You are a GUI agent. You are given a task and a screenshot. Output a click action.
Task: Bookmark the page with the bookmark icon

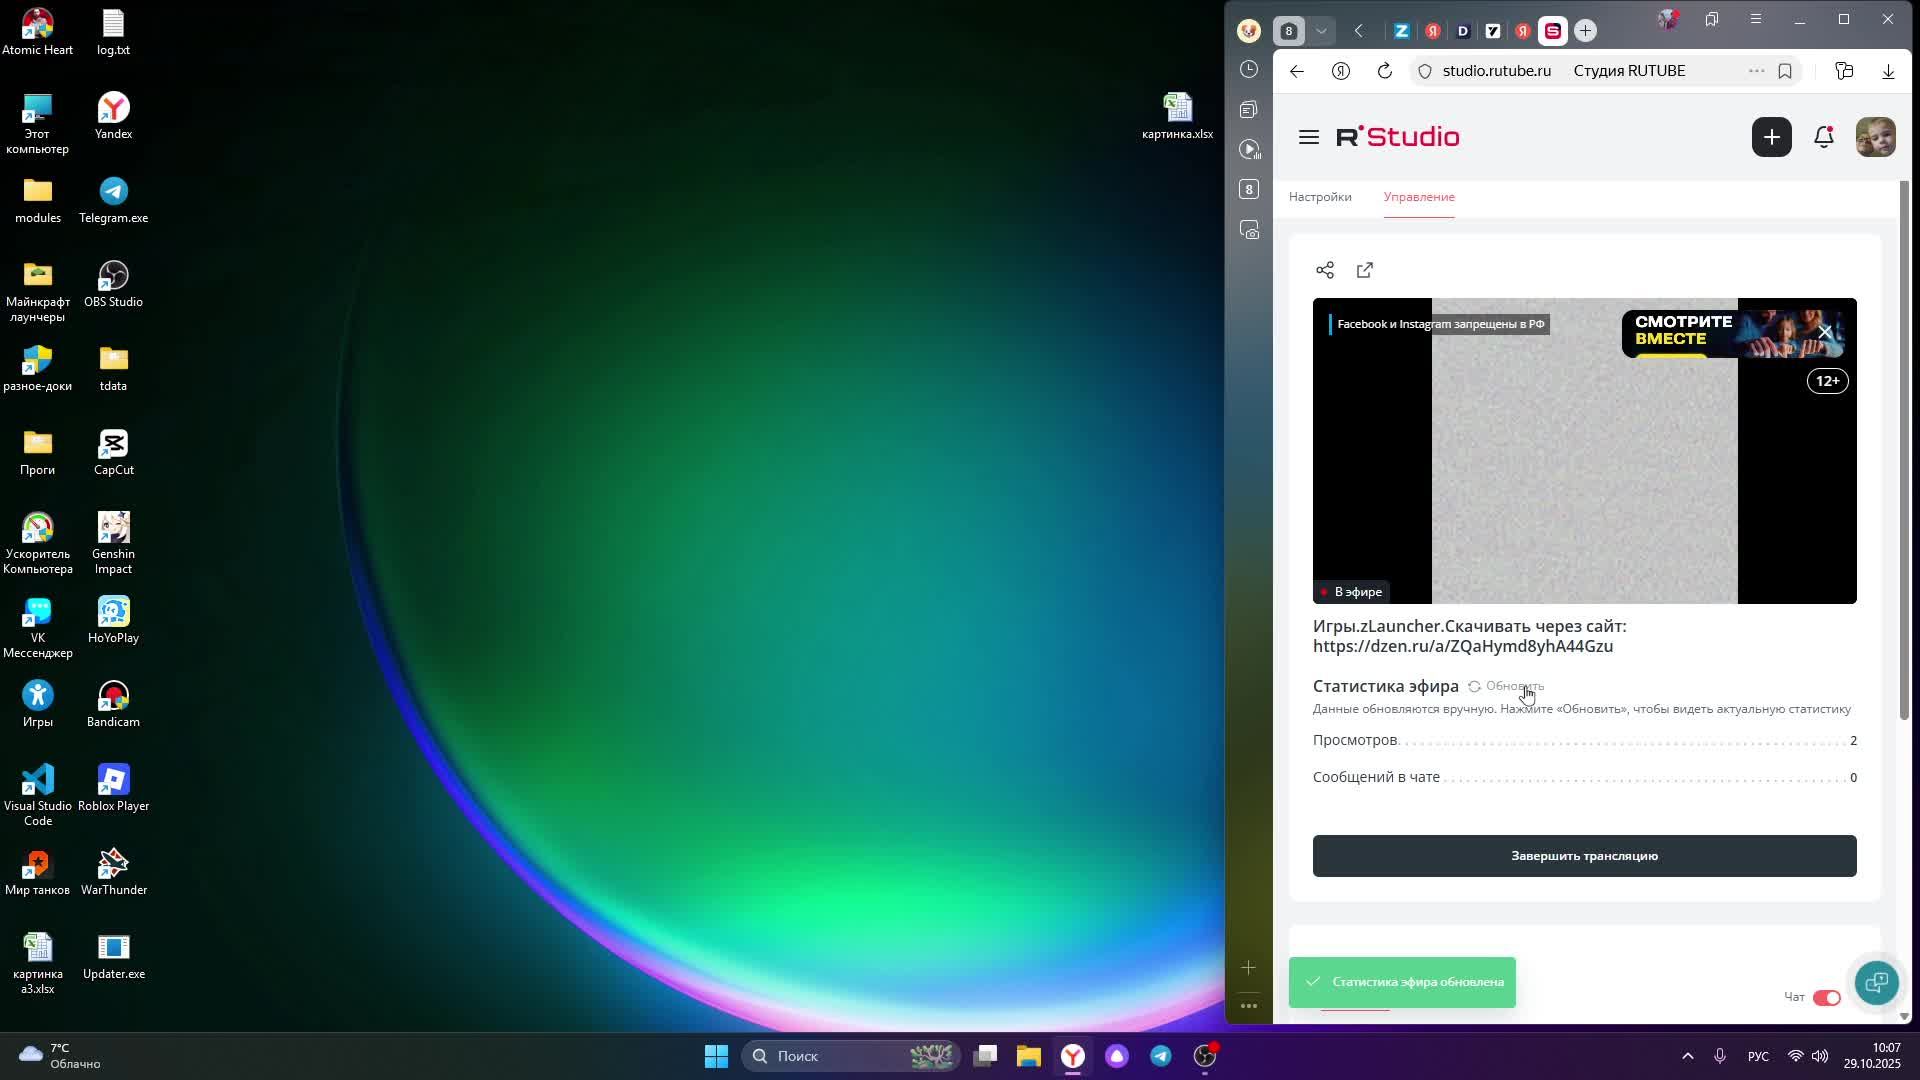(1785, 71)
